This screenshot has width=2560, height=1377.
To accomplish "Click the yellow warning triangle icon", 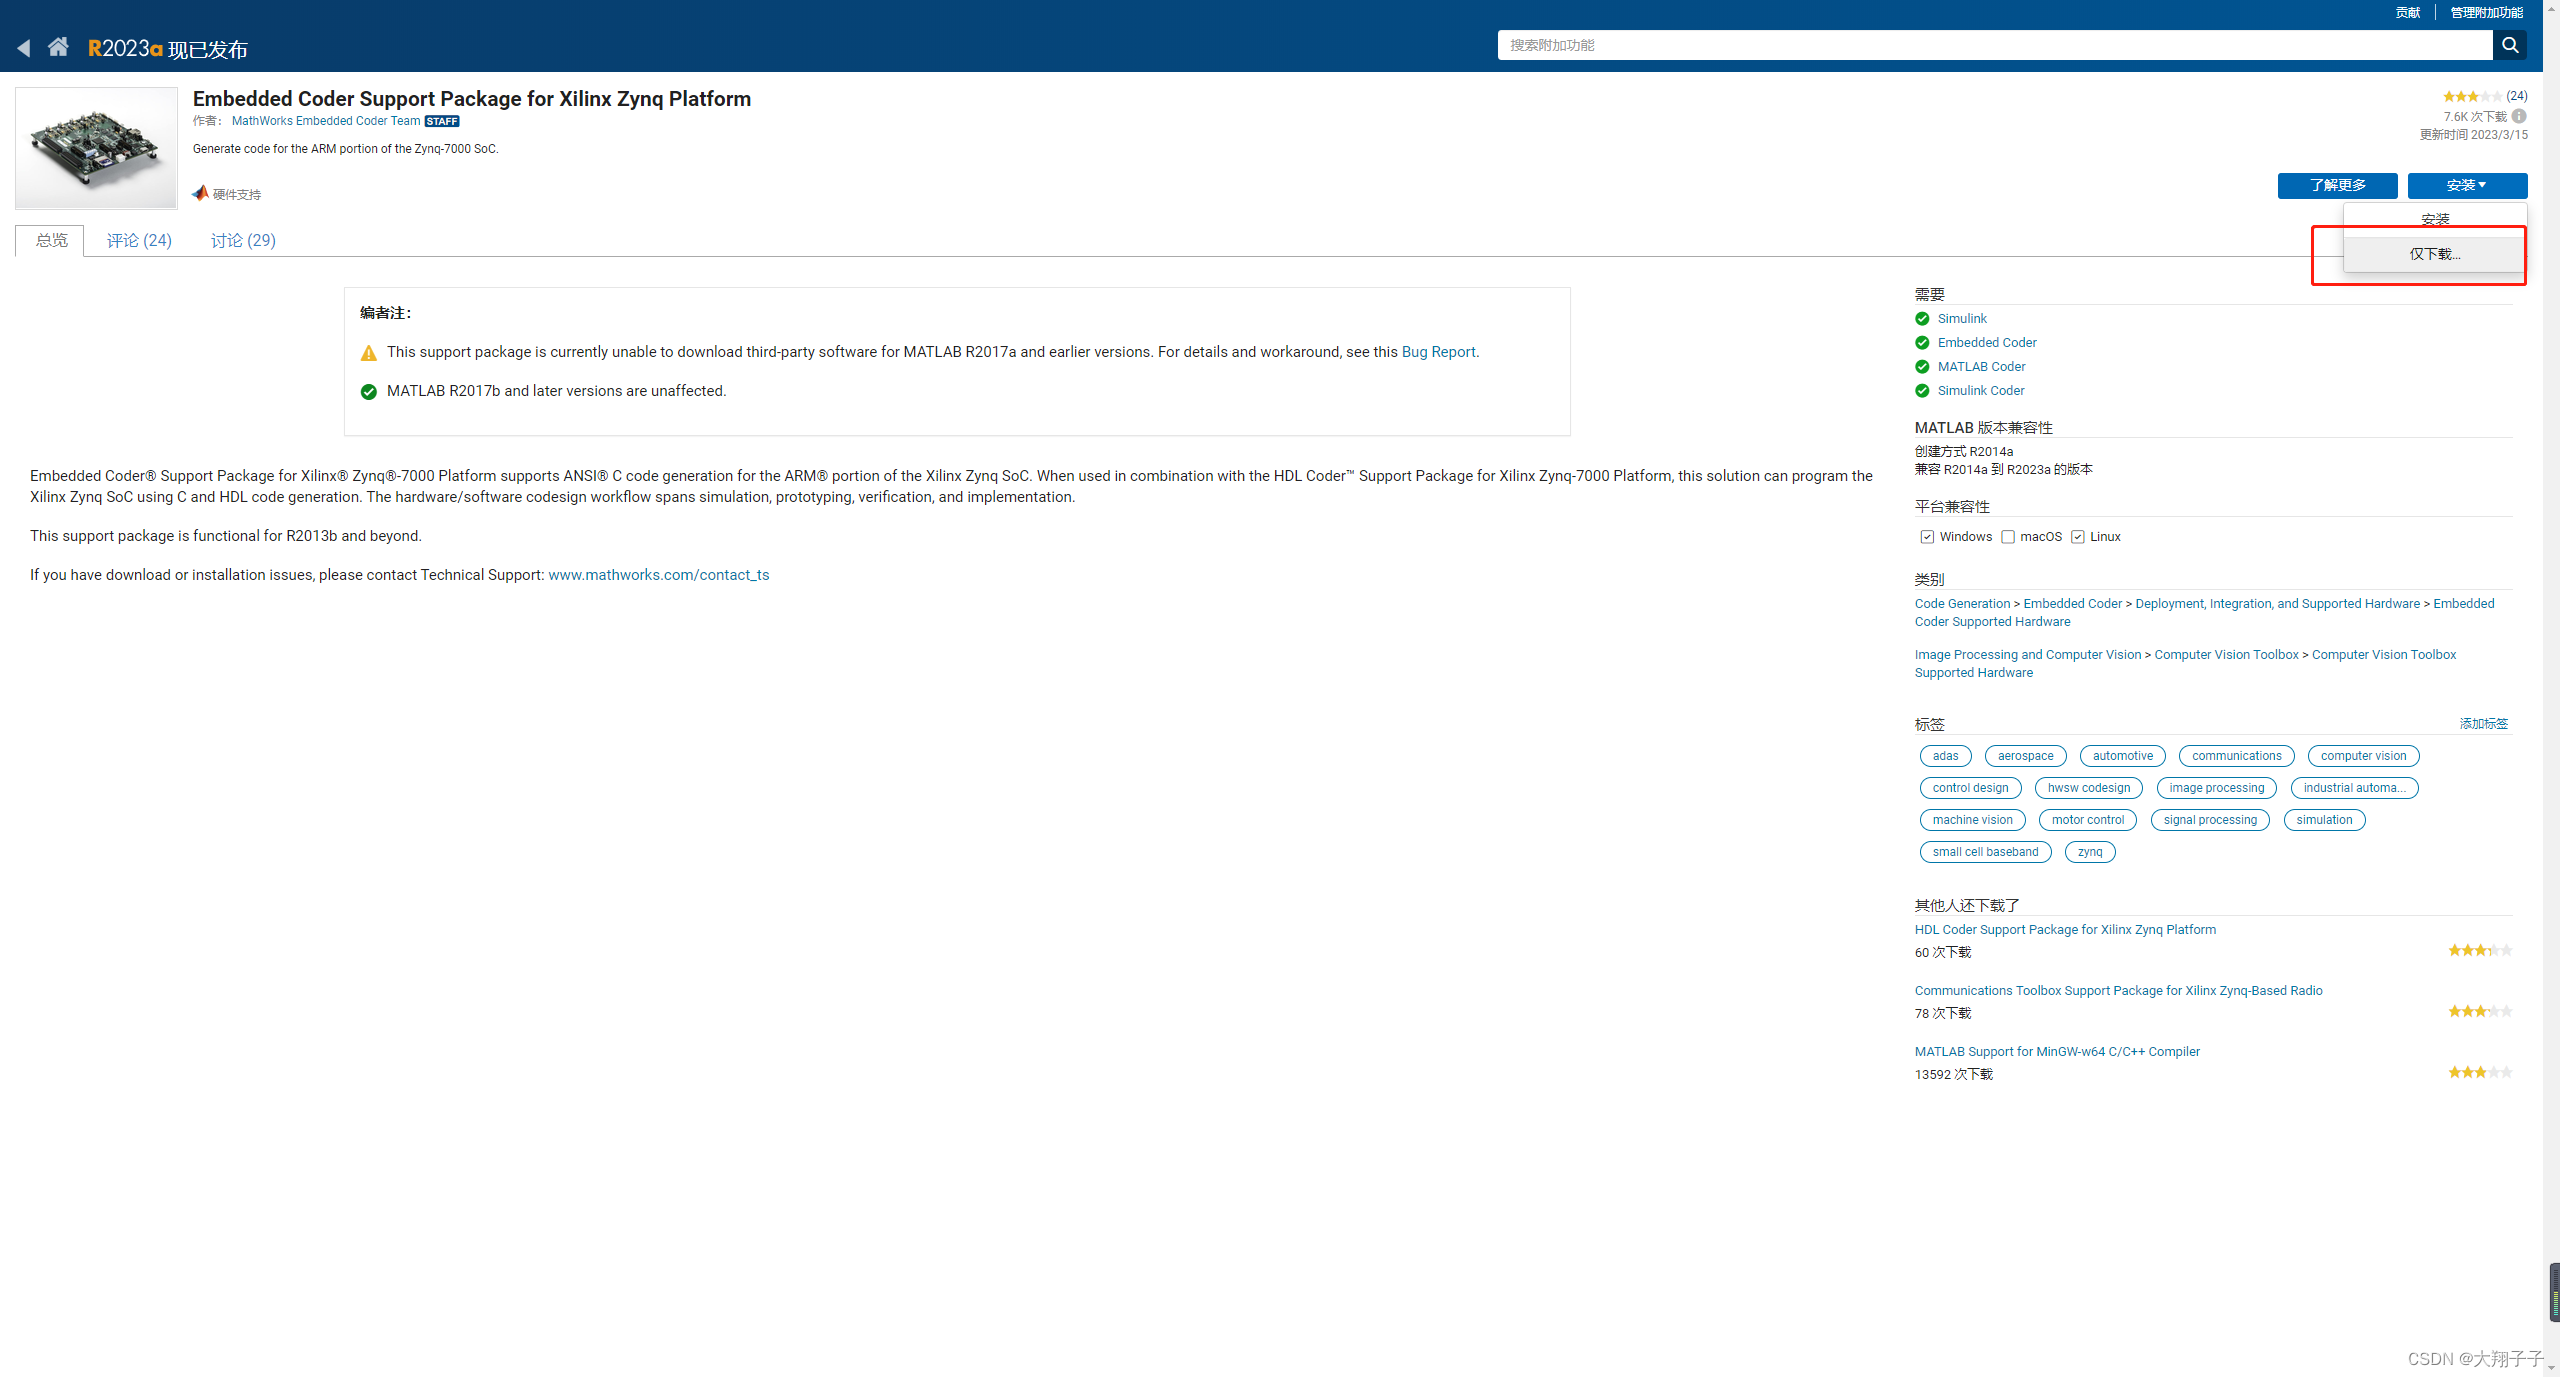I will pos(369,353).
